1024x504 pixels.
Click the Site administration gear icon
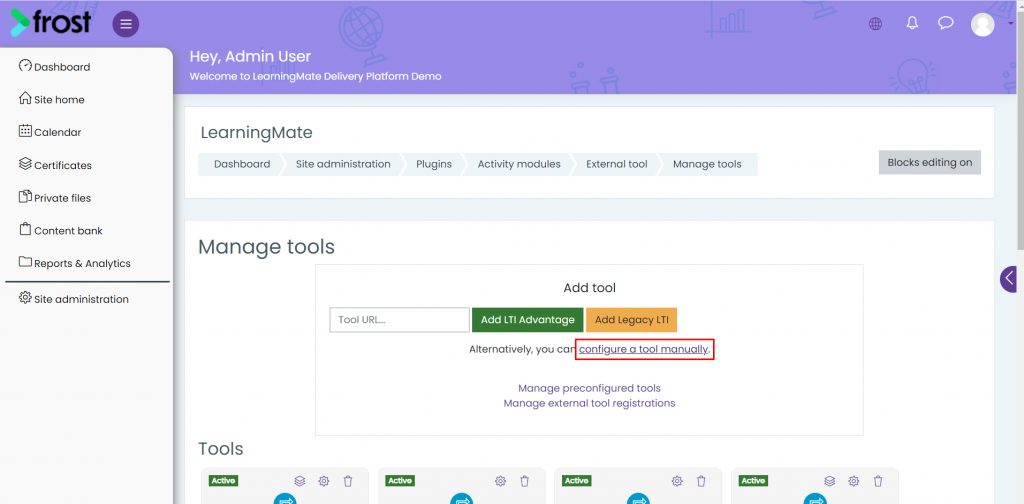coord(25,298)
